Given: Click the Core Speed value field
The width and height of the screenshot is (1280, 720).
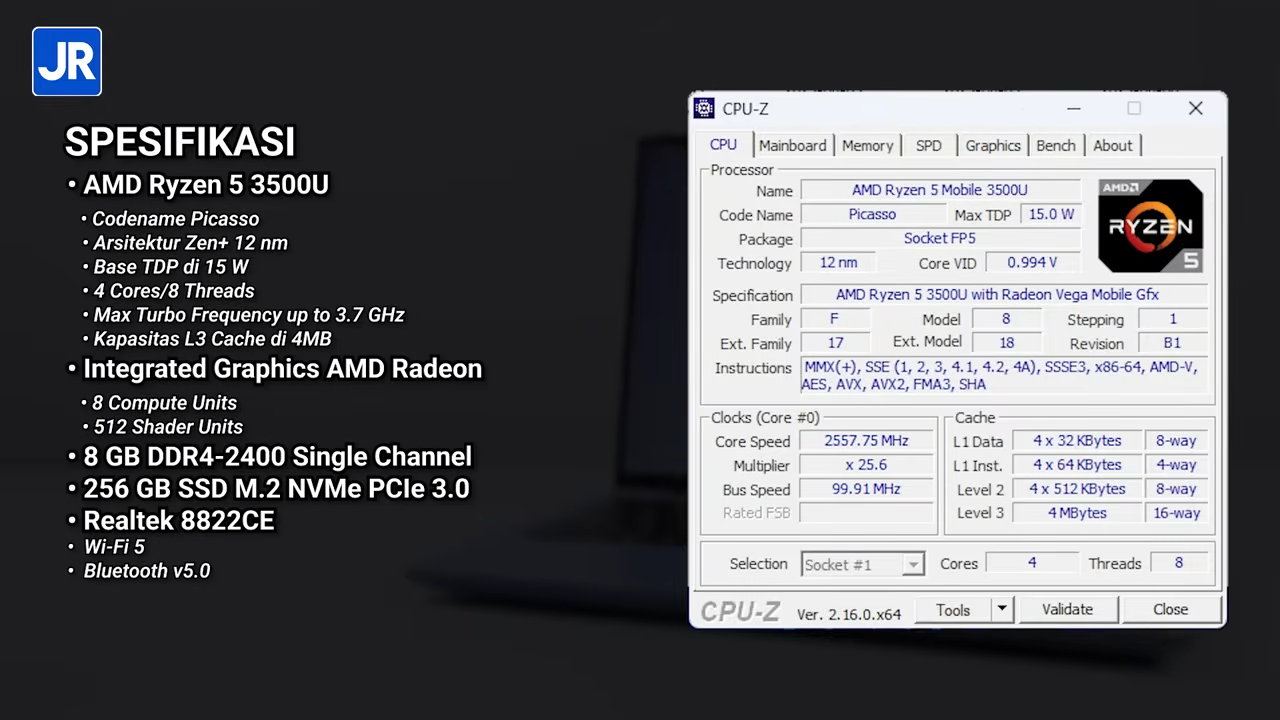Looking at the screenshot, I should coord(866,441).
